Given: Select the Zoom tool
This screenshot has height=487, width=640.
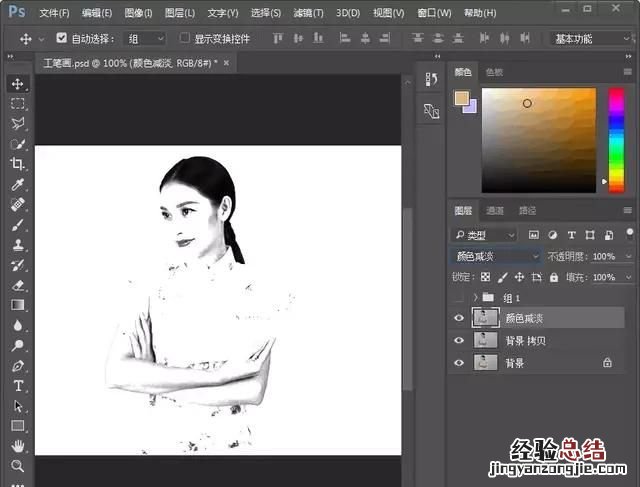Looking at the screenshot, I should [18, 466].
